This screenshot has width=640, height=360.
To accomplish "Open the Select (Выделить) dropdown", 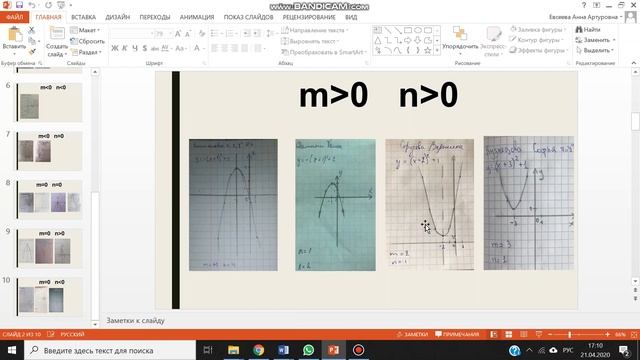I will click(x=595, y=50).
